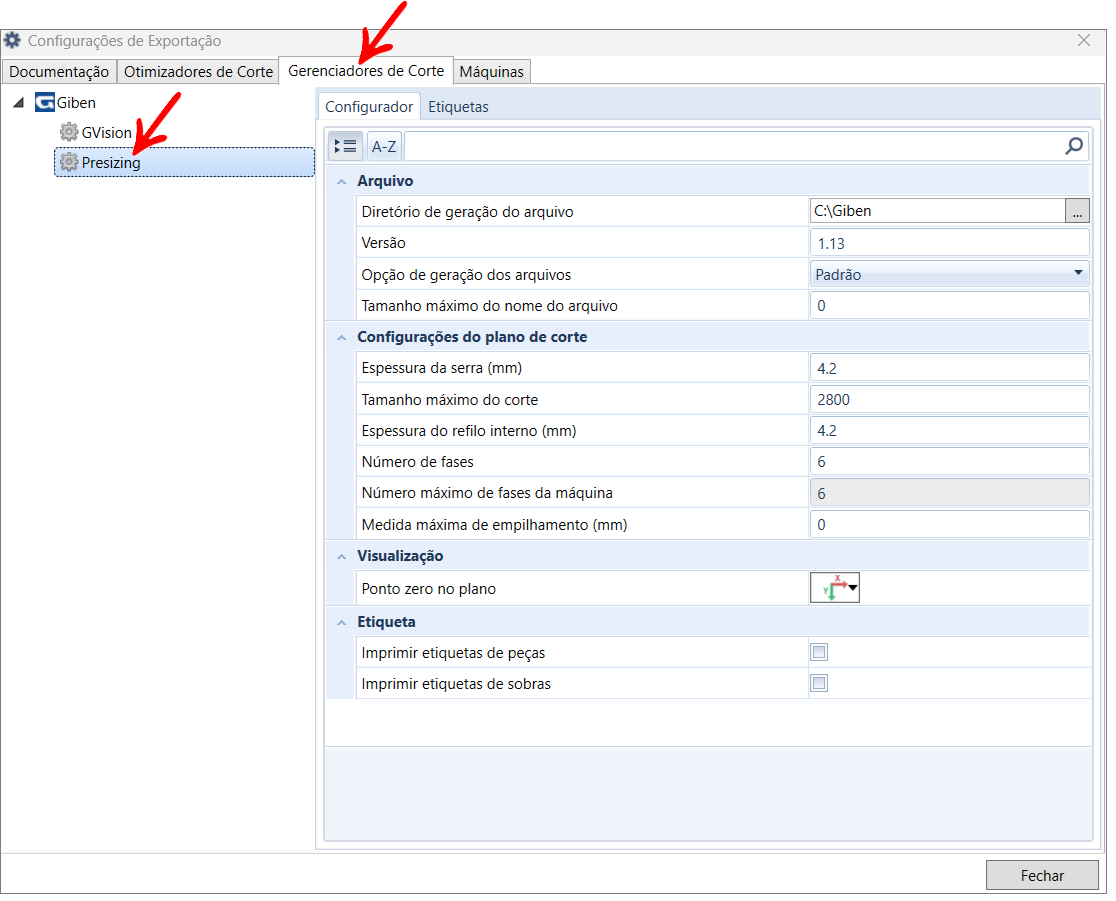The width and height of the screenshot is (1116, 901).
Task: Click the settings gear in title bar
Action: [x=13, y=41]
